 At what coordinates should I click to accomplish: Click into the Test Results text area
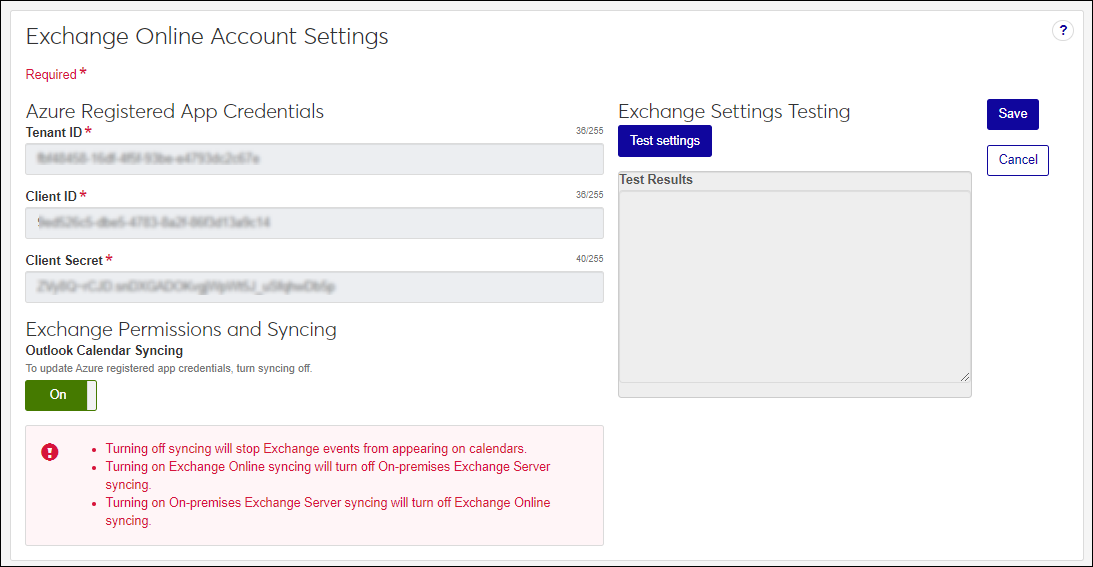tap(794, 285)
